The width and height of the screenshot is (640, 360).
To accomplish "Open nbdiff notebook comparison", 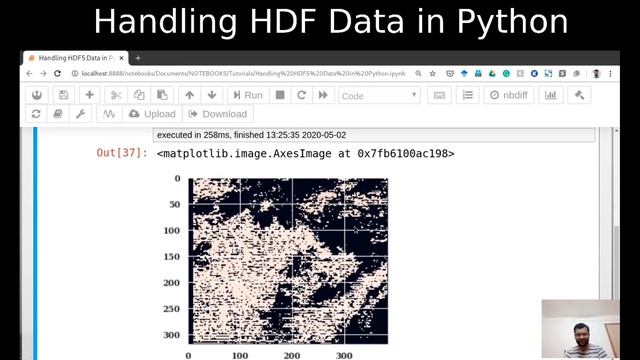I will (x=509, y=95).
